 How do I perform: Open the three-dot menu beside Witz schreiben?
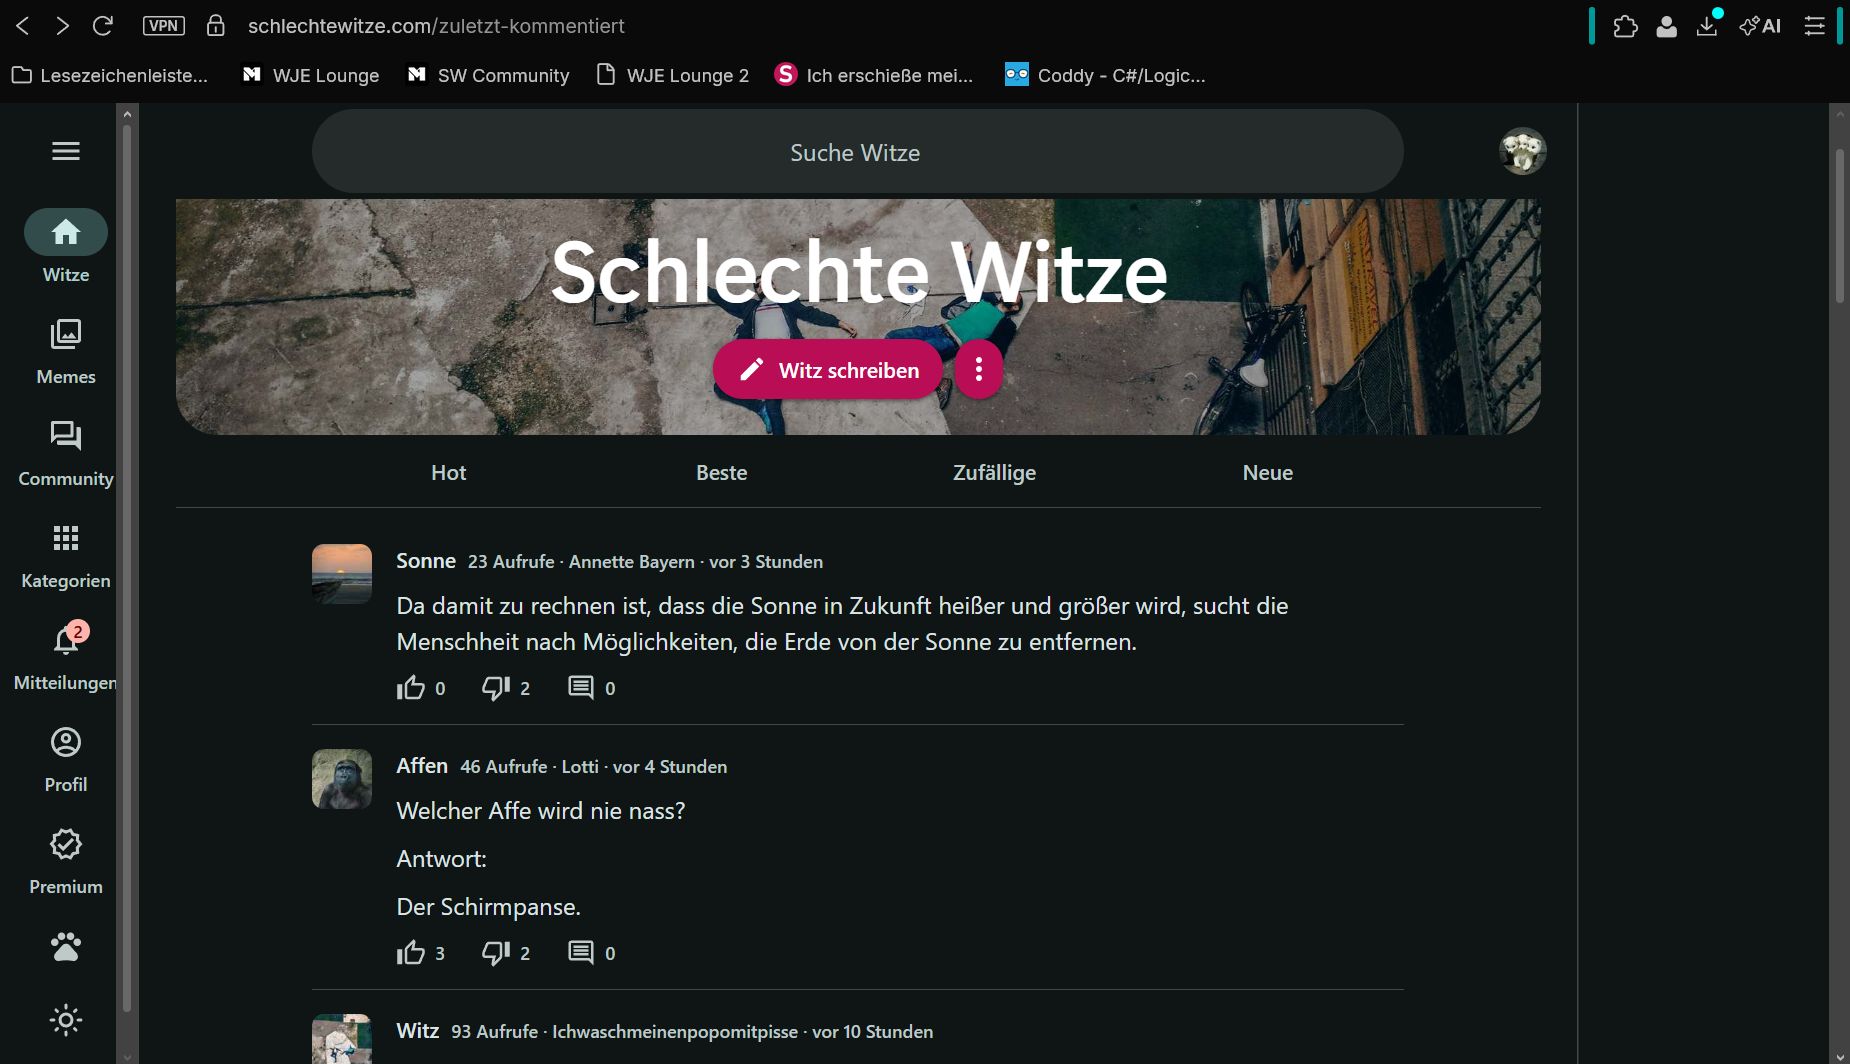979,370
